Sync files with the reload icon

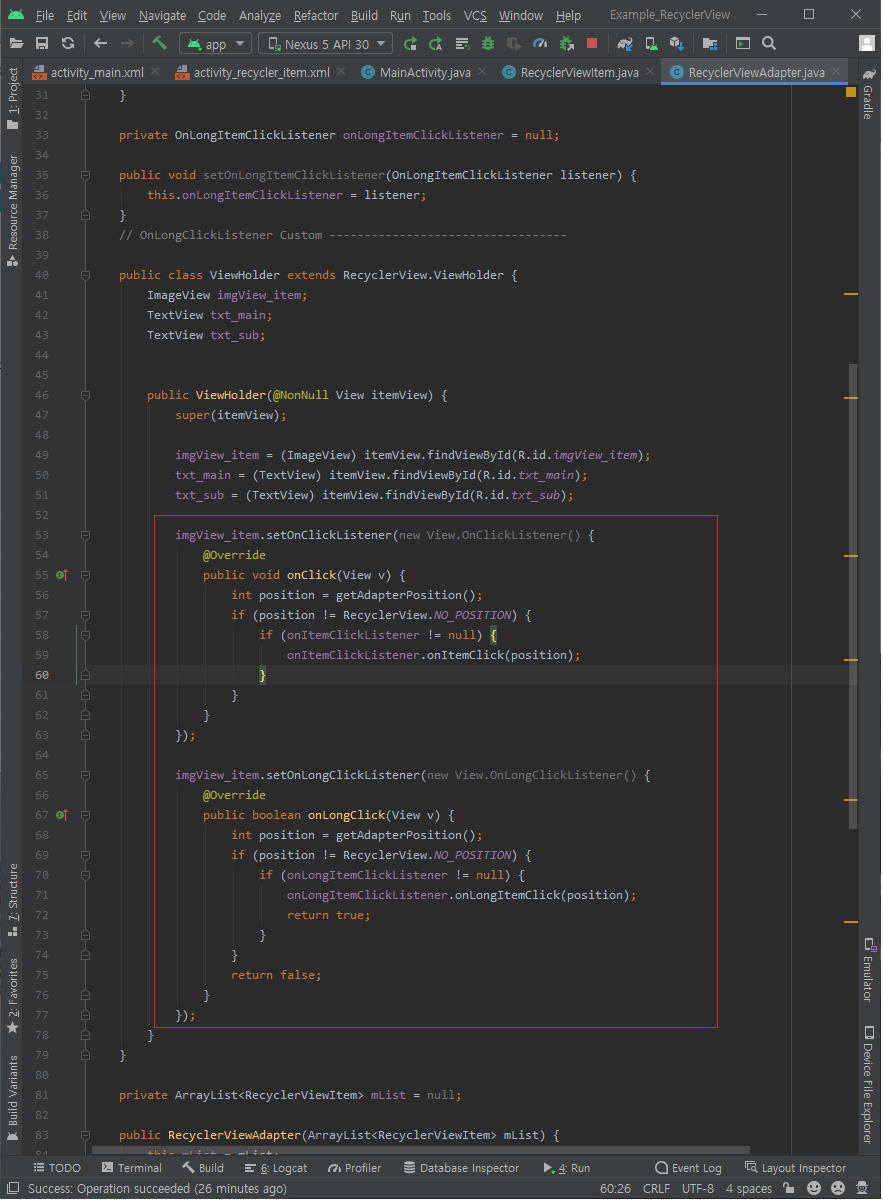(68, 43)
